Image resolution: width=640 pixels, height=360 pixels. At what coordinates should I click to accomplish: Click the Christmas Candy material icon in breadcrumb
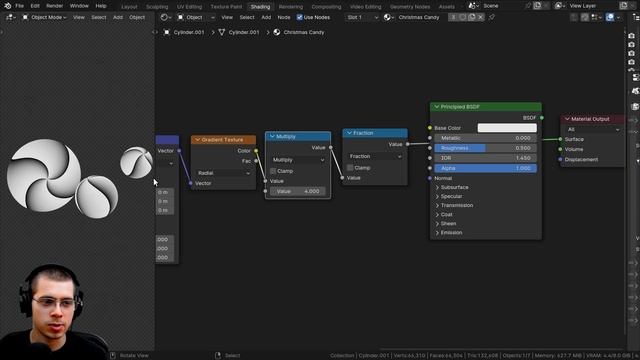(277, 32)
